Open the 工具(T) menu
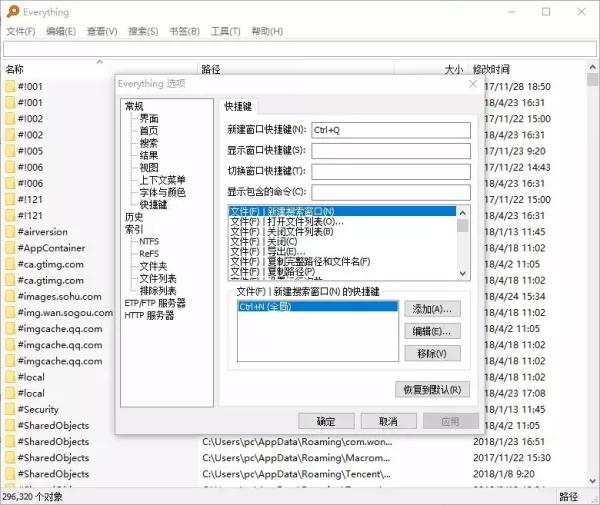This screenshot has width=600, height=505. click(x=225, y=31)
